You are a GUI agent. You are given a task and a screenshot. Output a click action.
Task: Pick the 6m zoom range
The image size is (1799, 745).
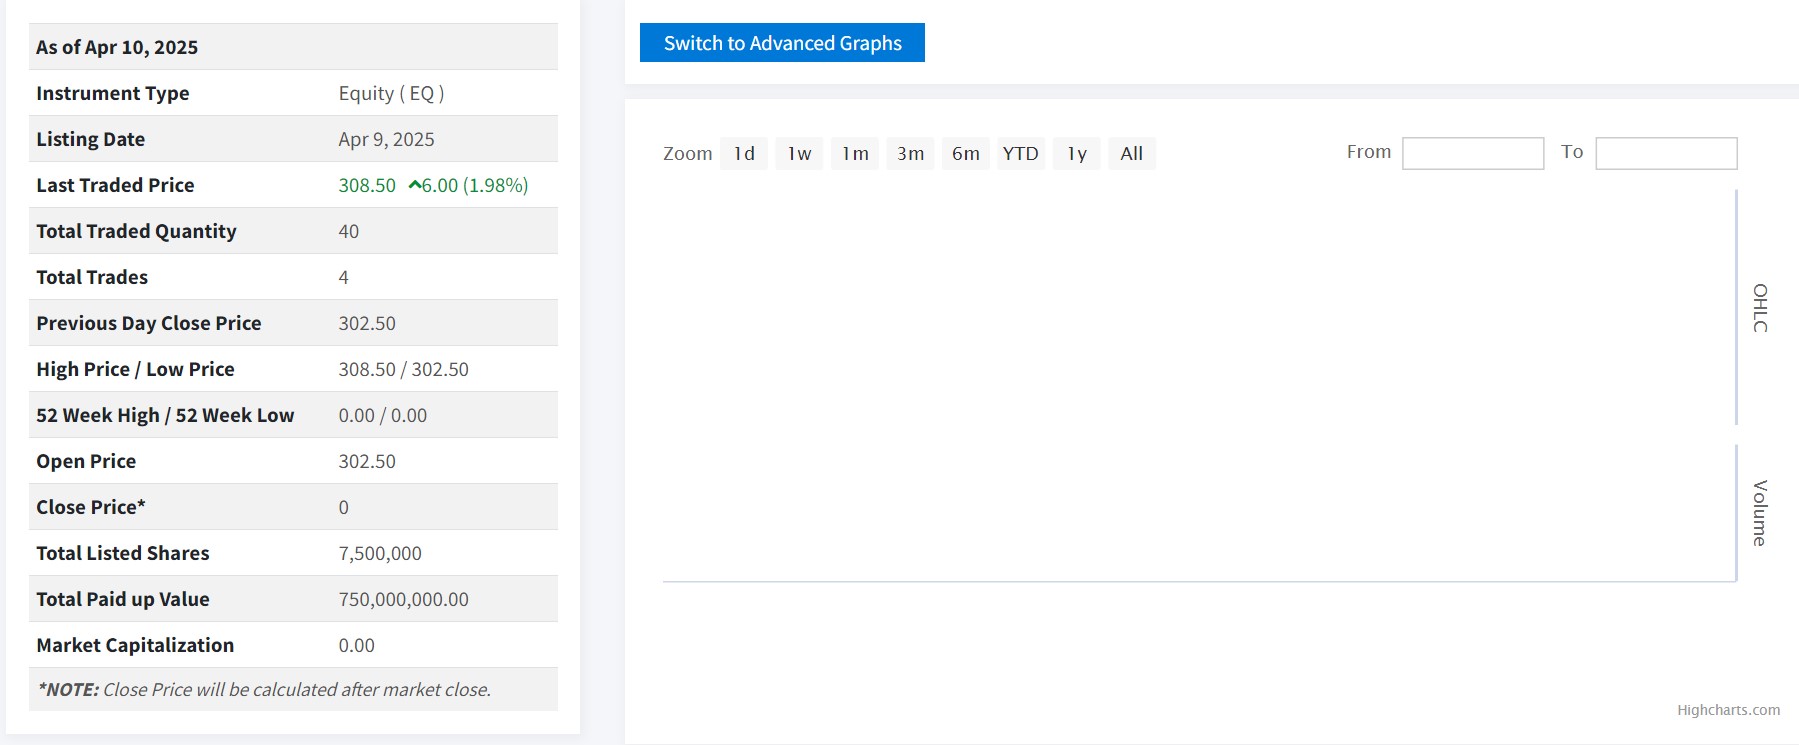click(965, 153)
